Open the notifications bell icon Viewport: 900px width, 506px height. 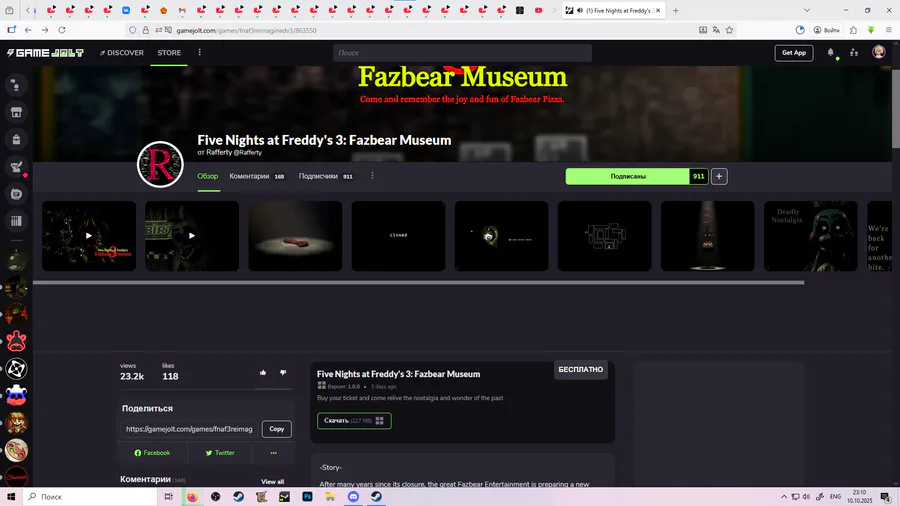point(831,53)
